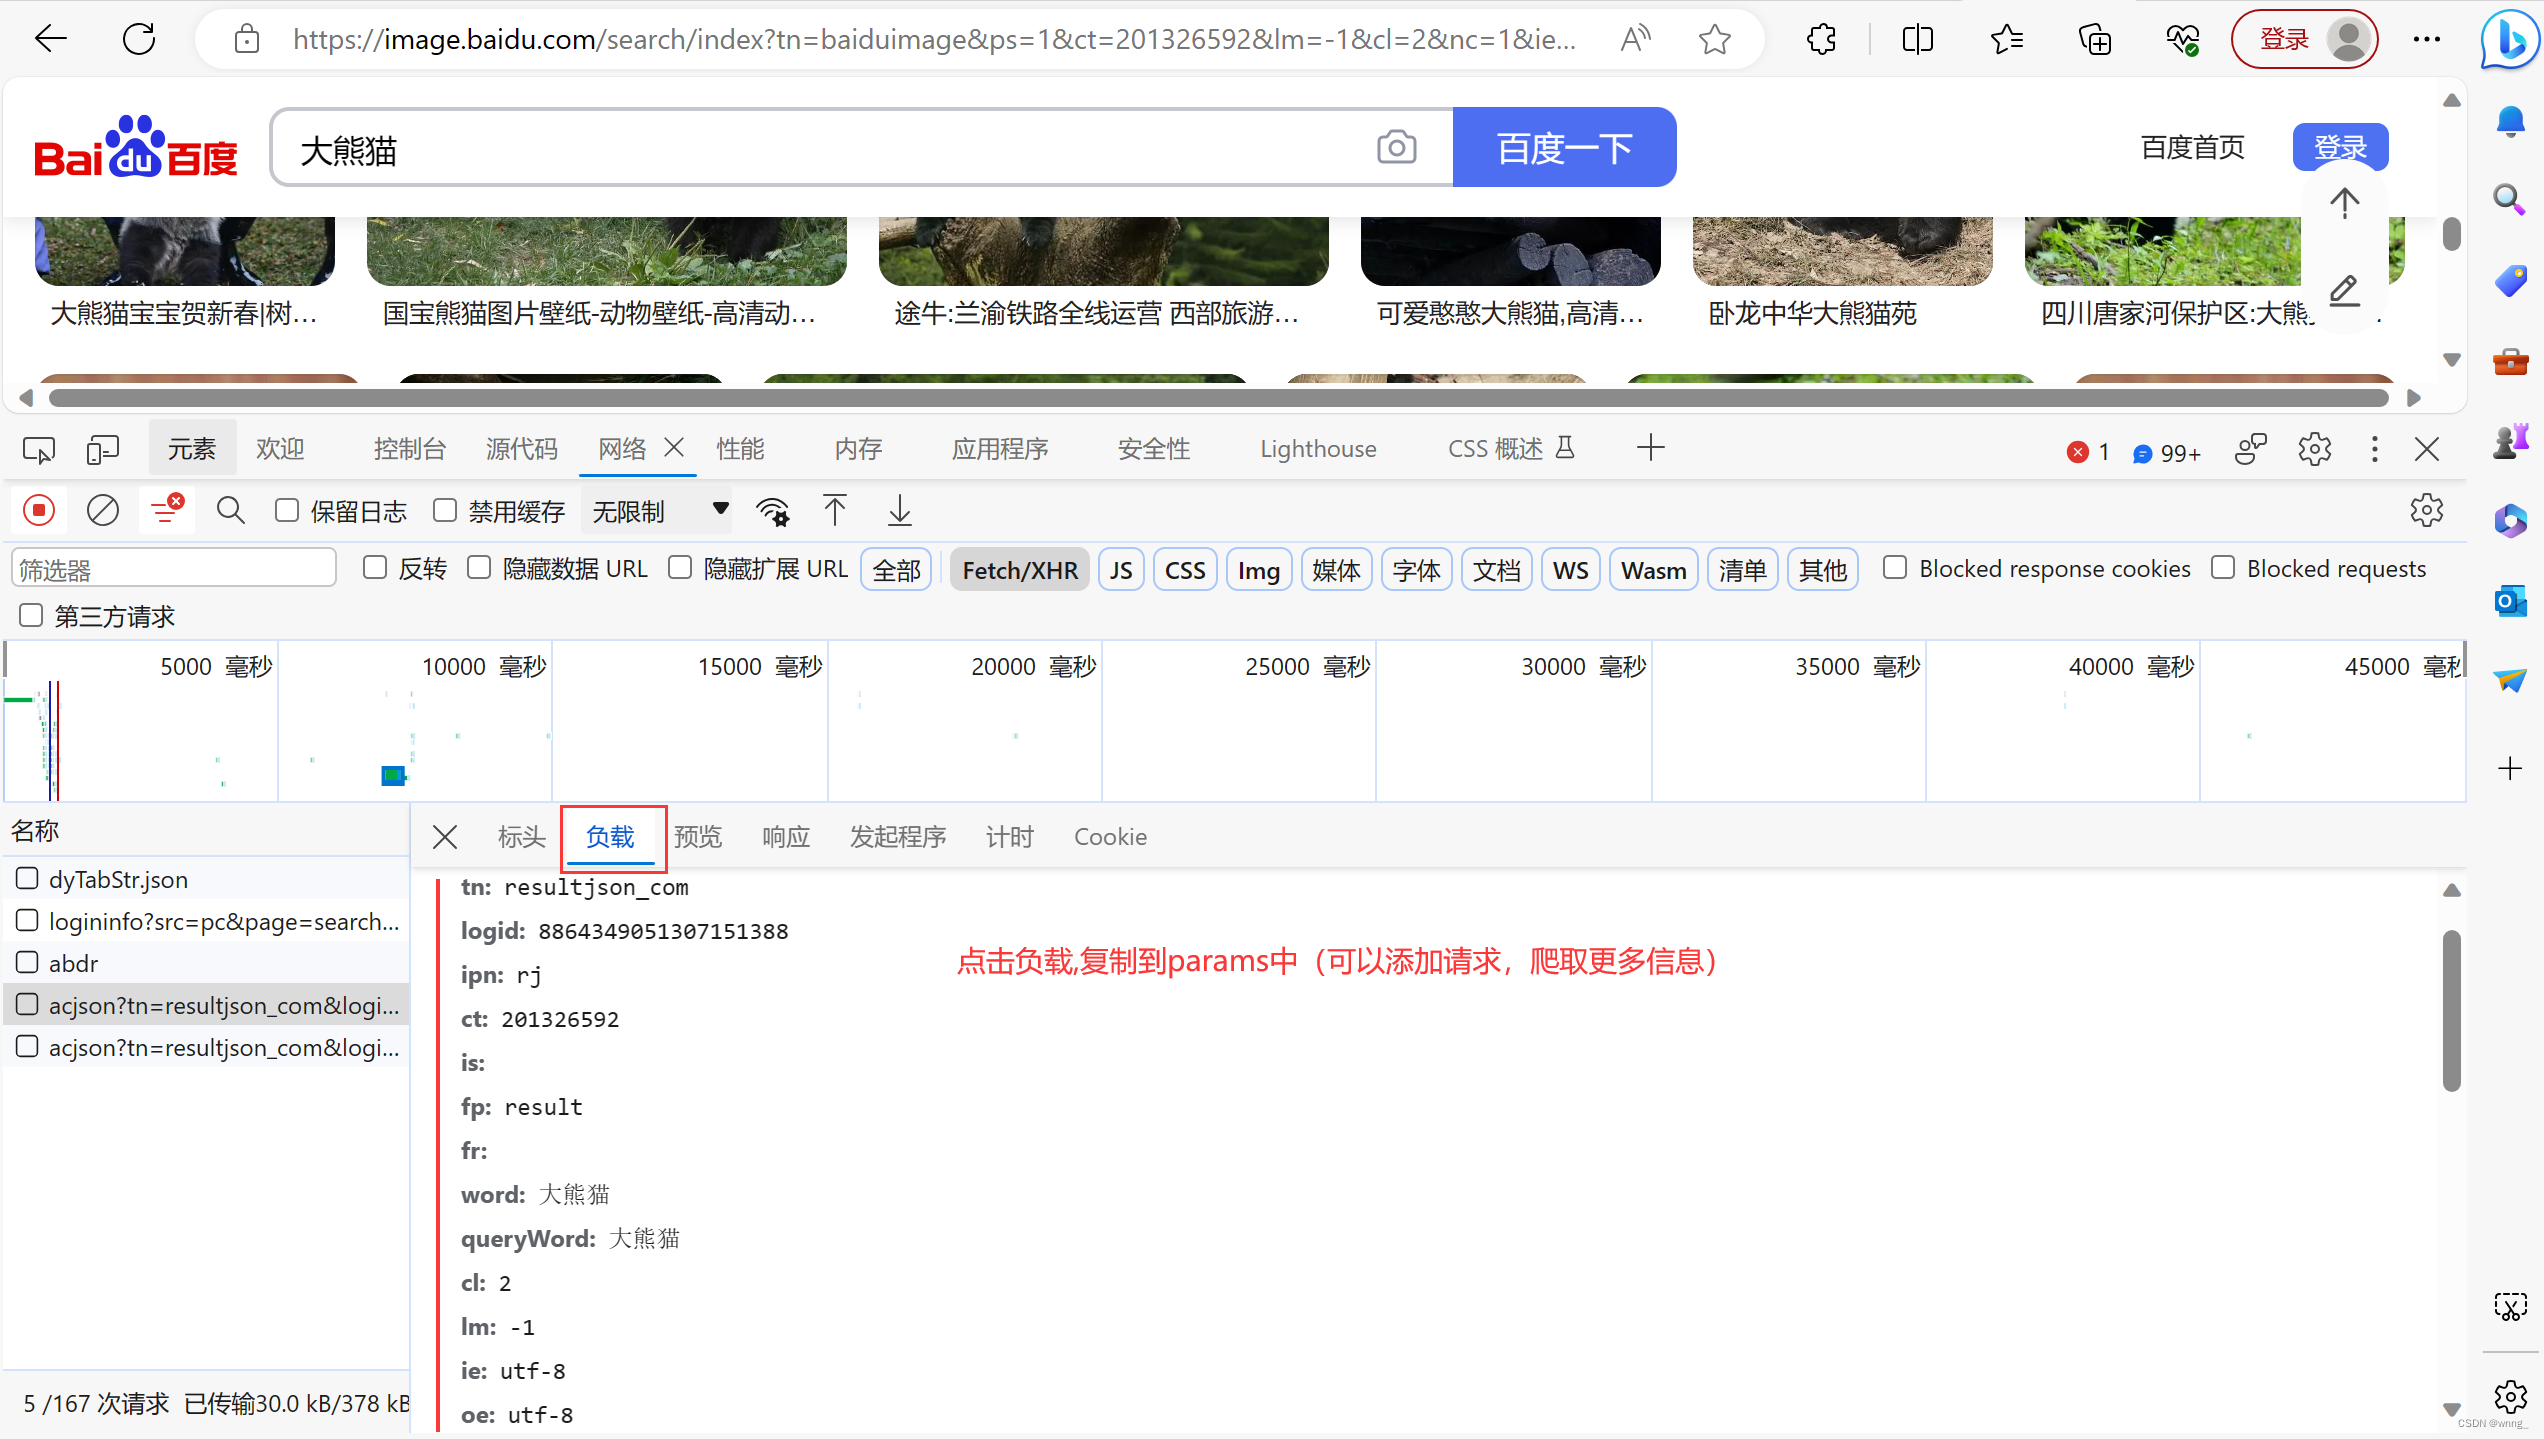
Task: Check the 禁用缓存 checkbox
Action: [445, 511]
